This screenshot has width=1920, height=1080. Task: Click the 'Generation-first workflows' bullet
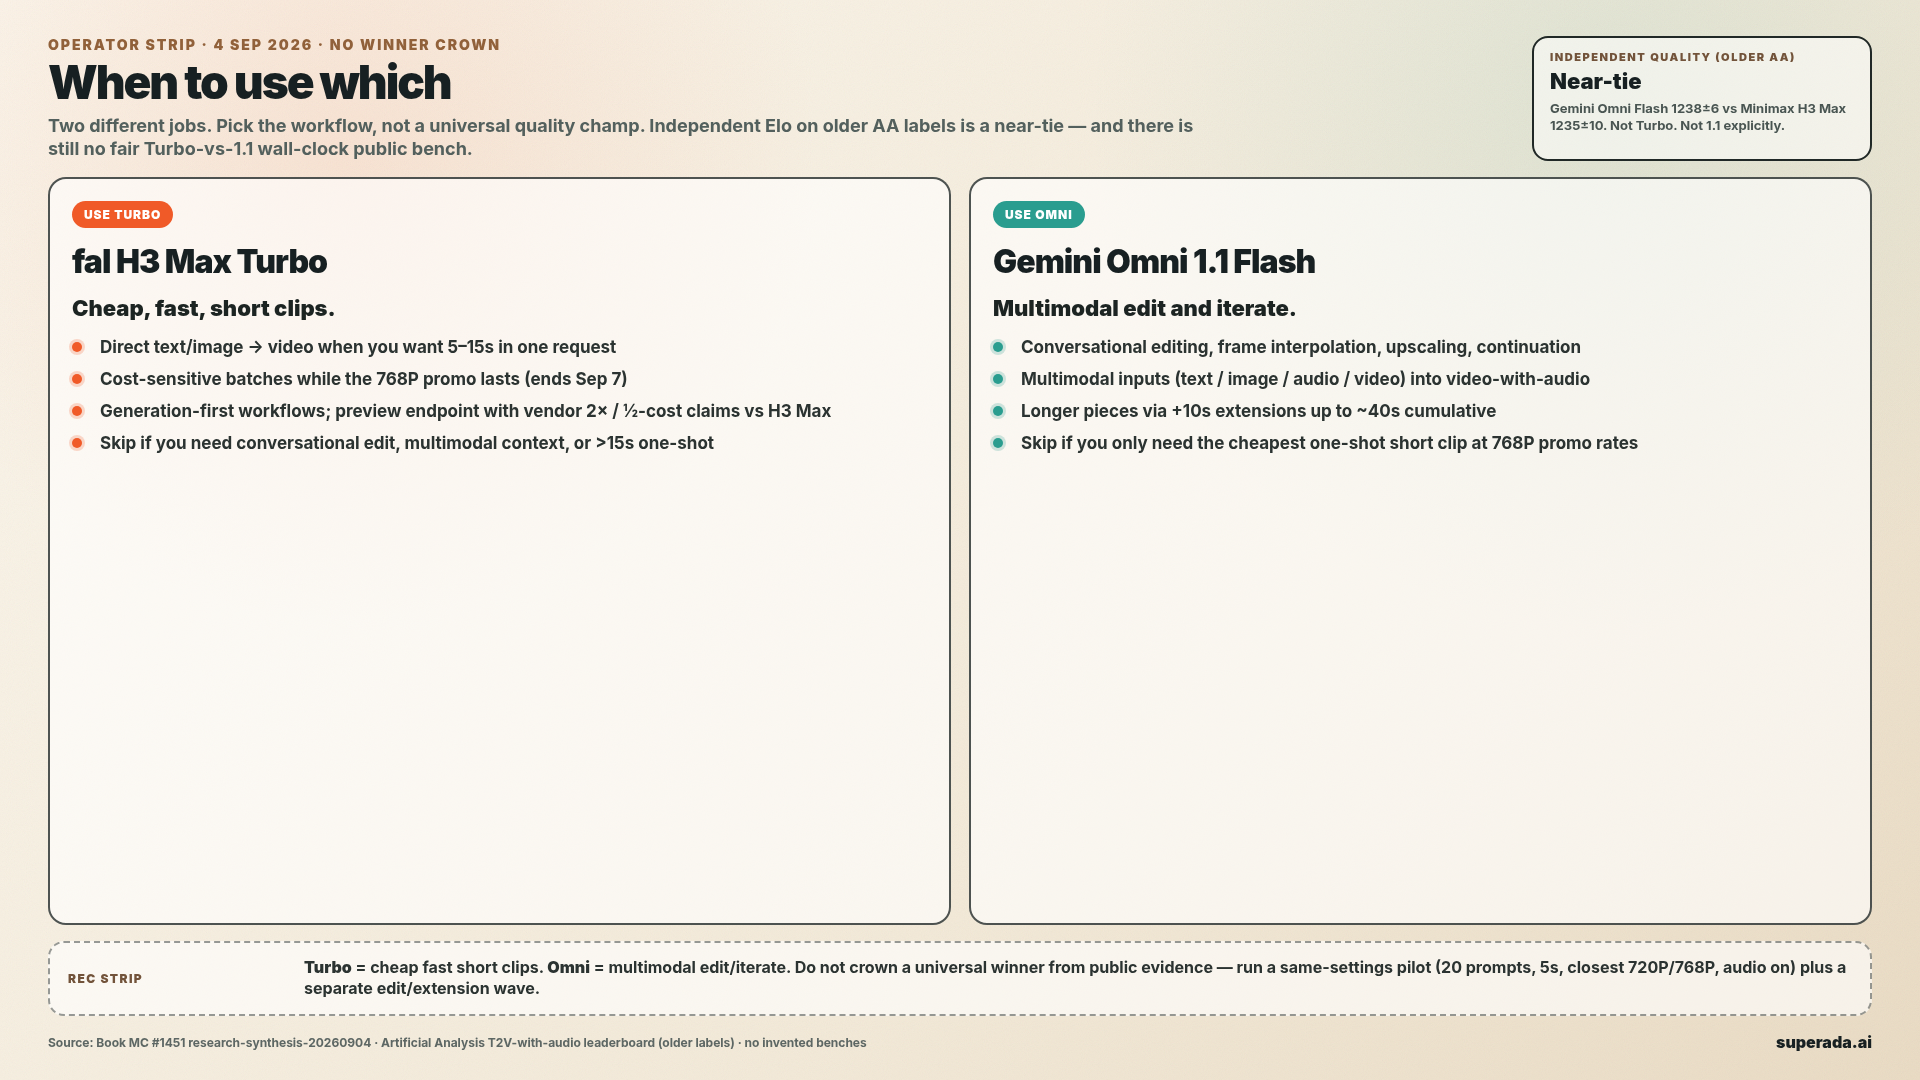(x=465, y=411)
